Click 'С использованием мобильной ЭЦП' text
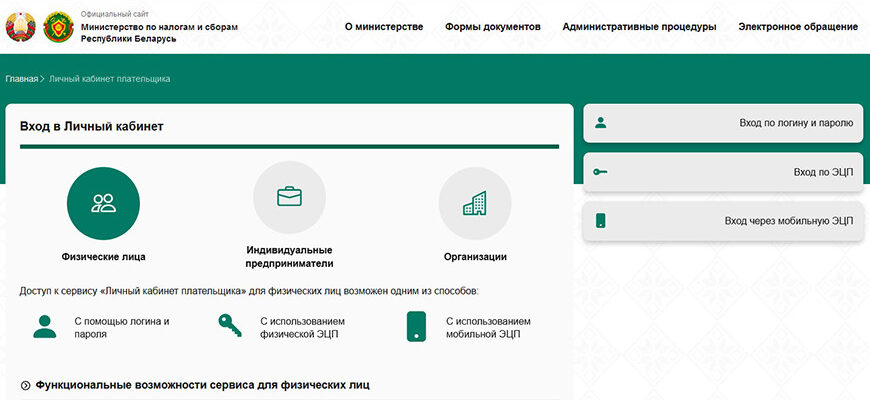870x400 pixels. tap(488, 328)
